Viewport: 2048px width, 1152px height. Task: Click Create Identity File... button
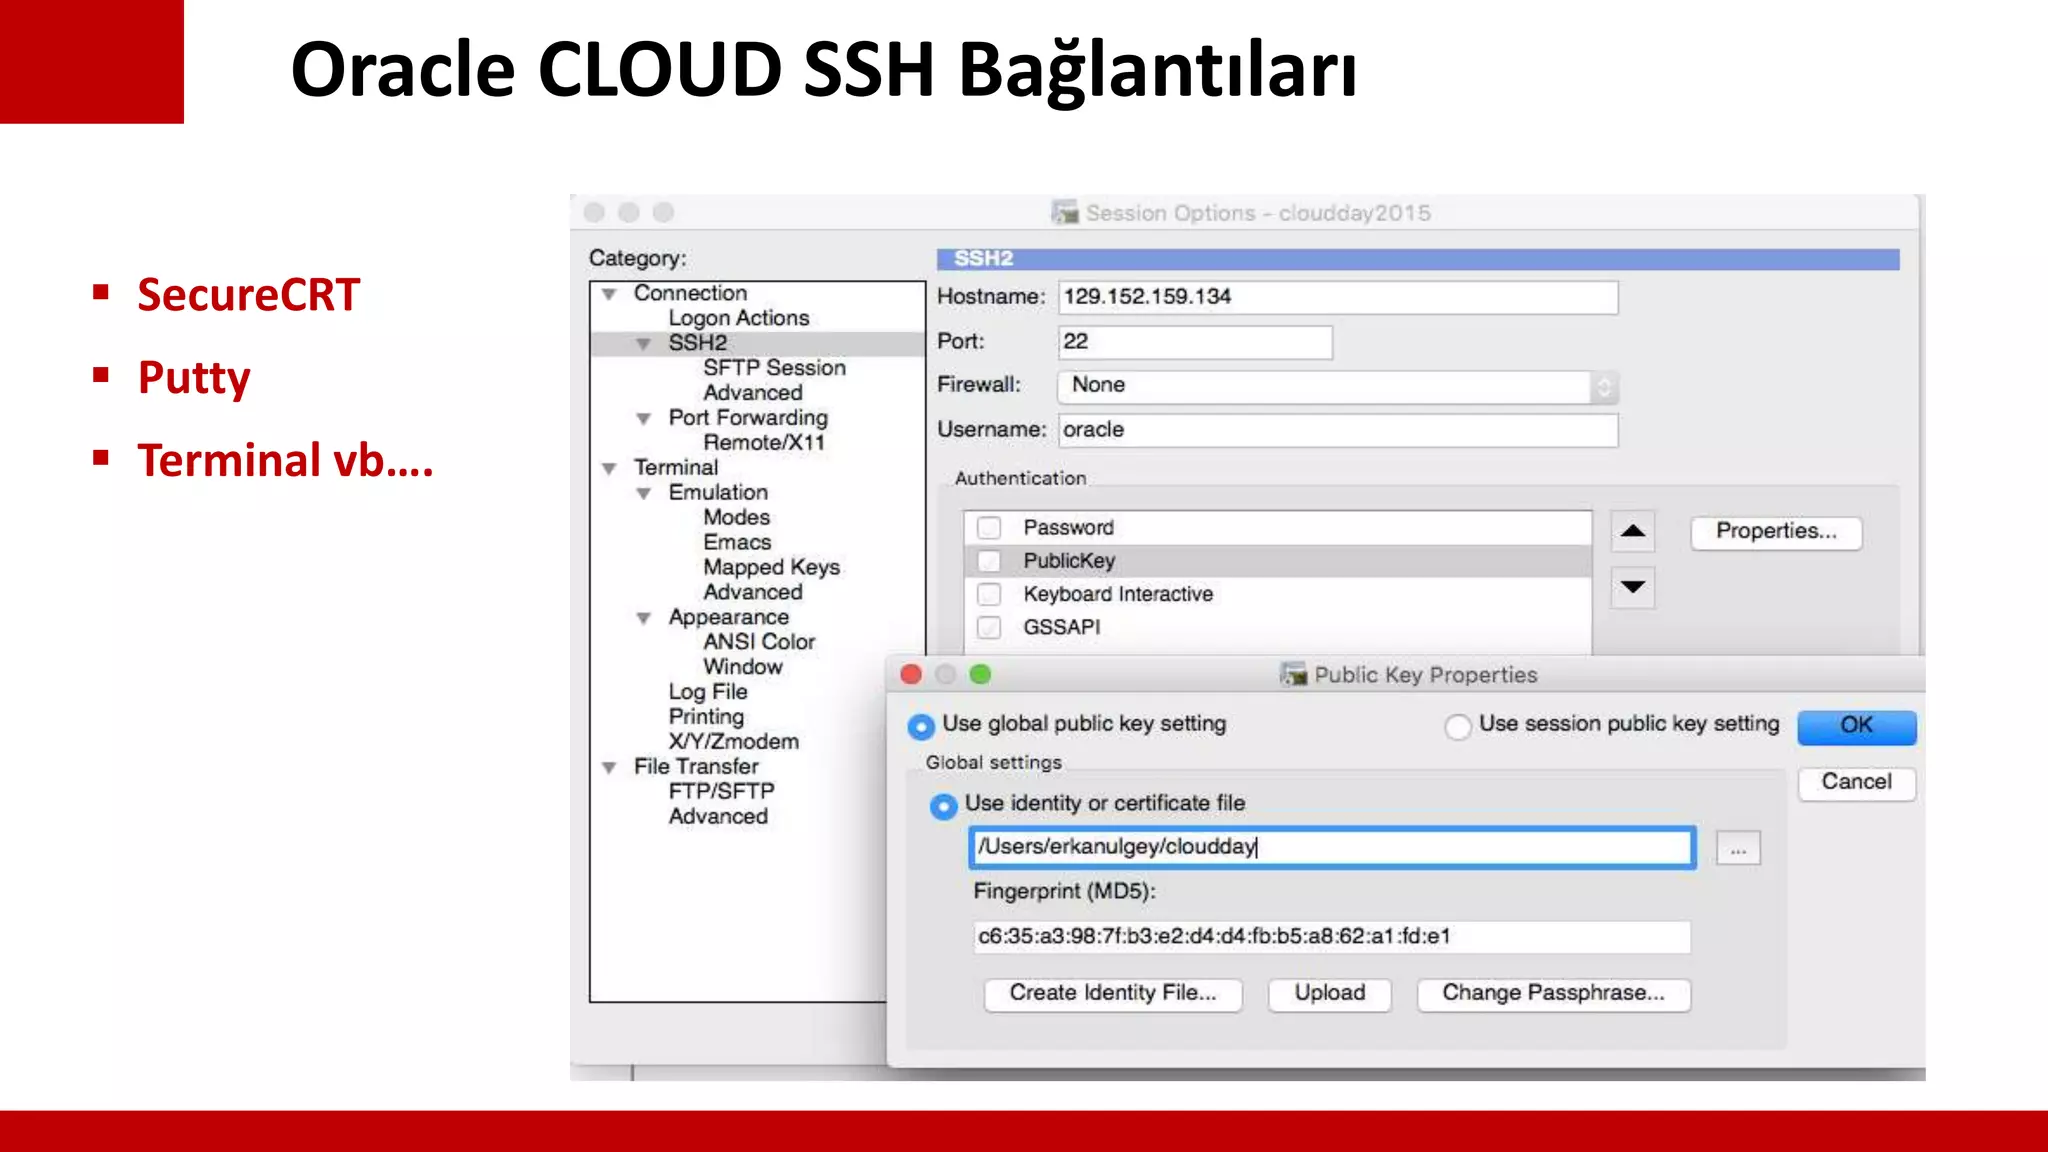(1113, 994)
